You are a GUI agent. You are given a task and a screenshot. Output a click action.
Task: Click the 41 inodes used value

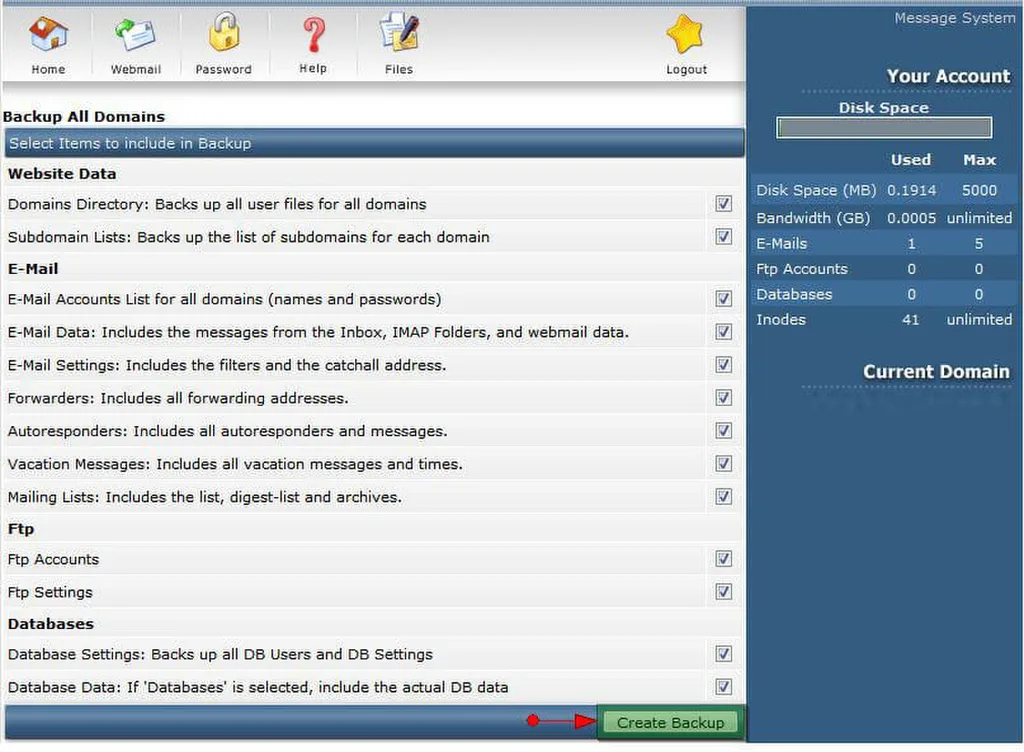pyautogui.click(x=910, y=320)
